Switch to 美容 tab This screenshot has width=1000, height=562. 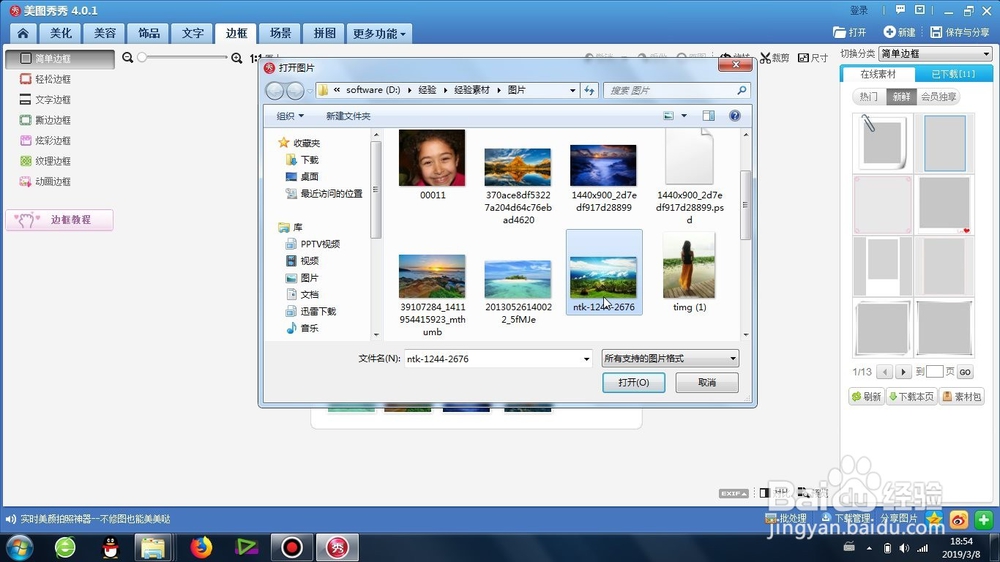tap(105, 33)
